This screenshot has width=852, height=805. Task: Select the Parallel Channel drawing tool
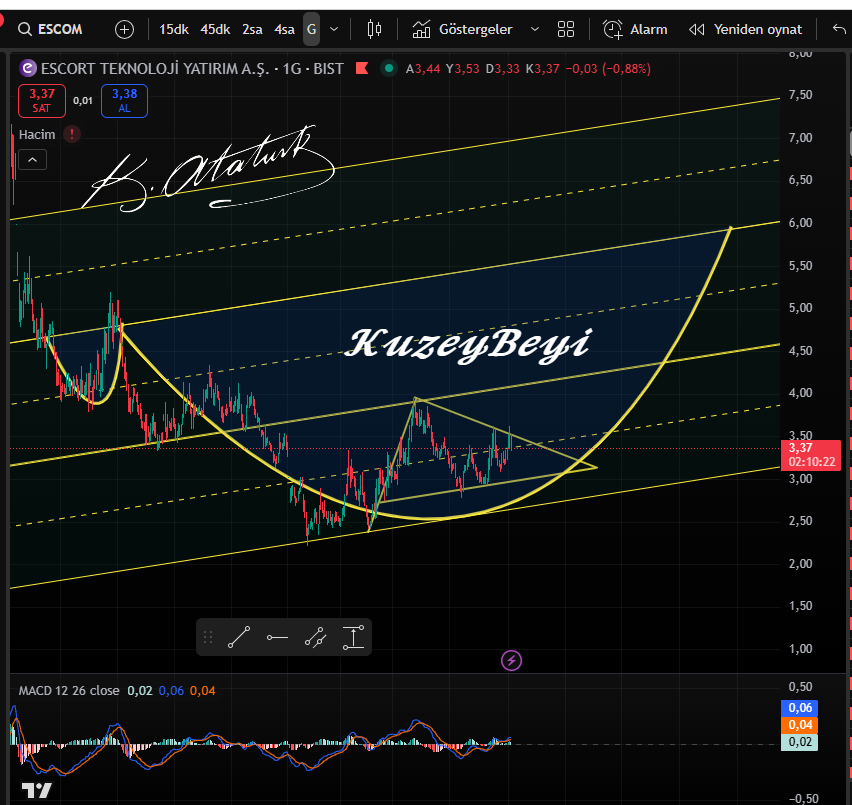pyautogui.click(x=316, y=636)
